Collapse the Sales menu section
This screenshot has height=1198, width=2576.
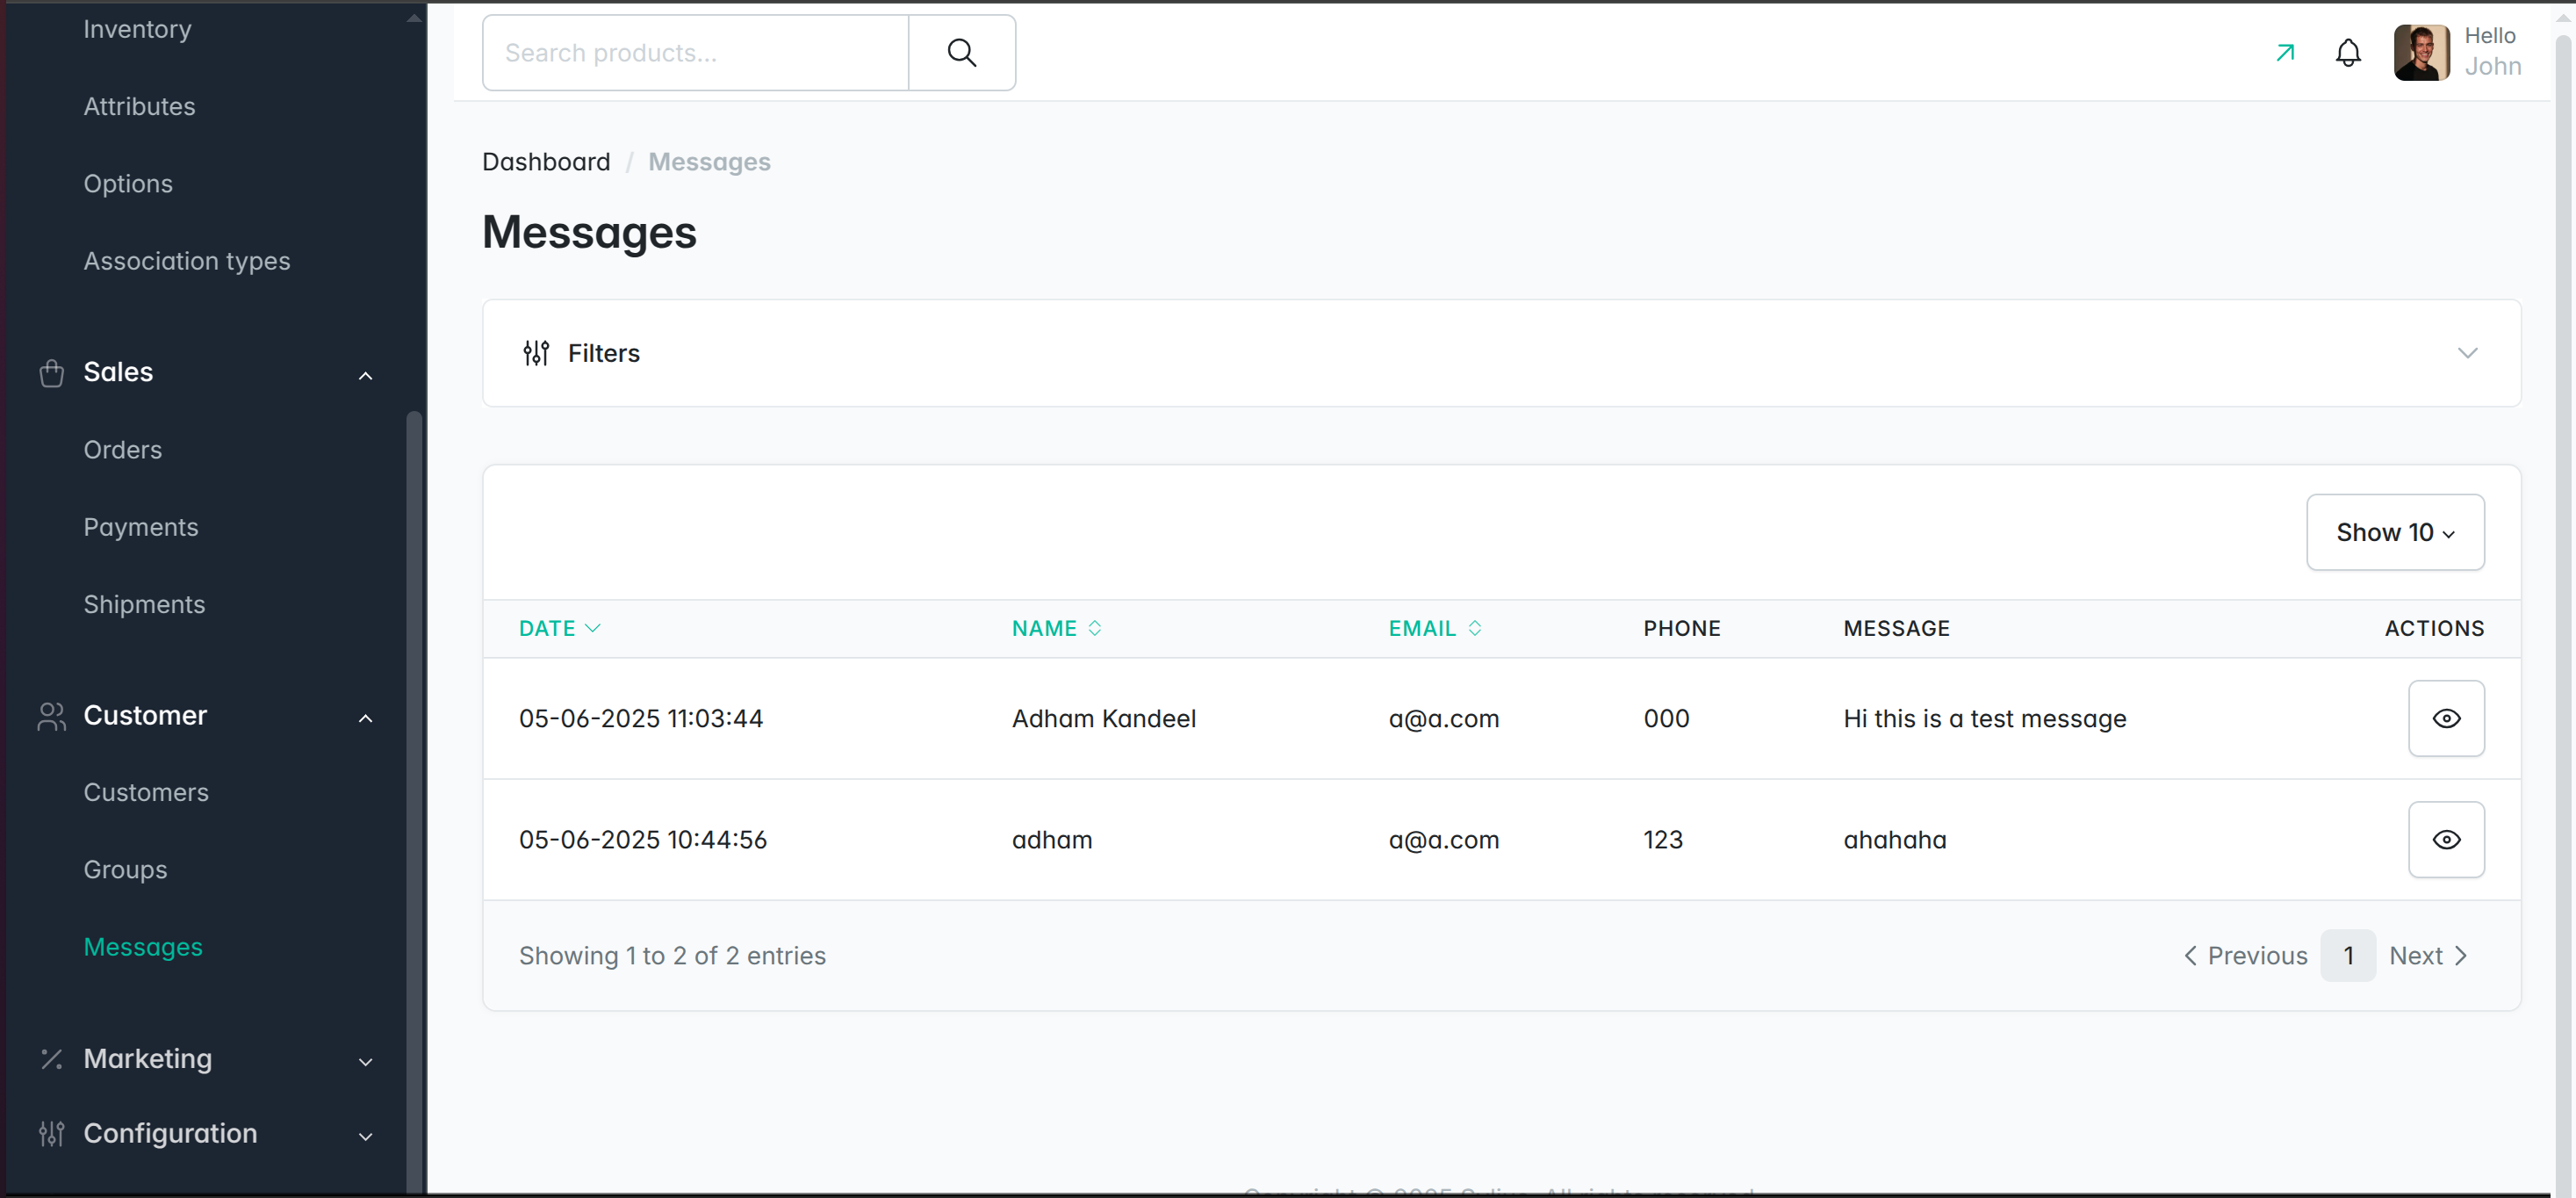point(366,375)
